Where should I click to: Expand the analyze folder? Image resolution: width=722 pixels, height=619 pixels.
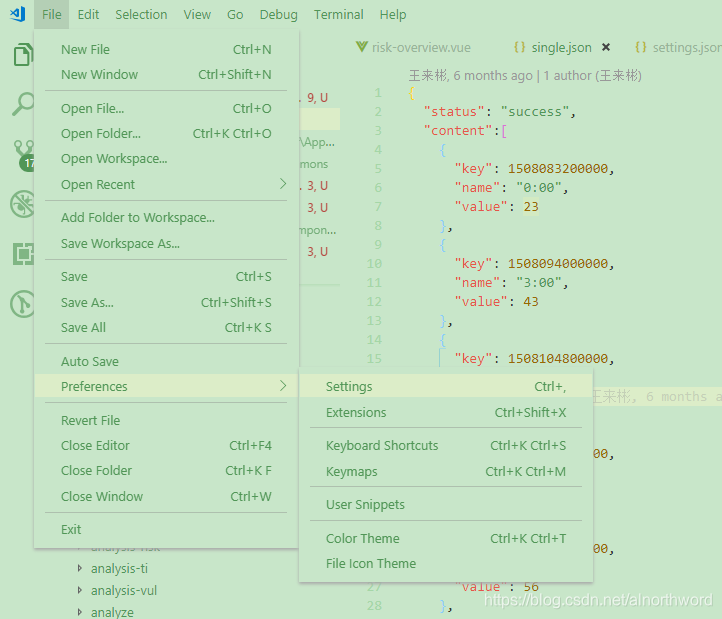(x=80, y=612)
